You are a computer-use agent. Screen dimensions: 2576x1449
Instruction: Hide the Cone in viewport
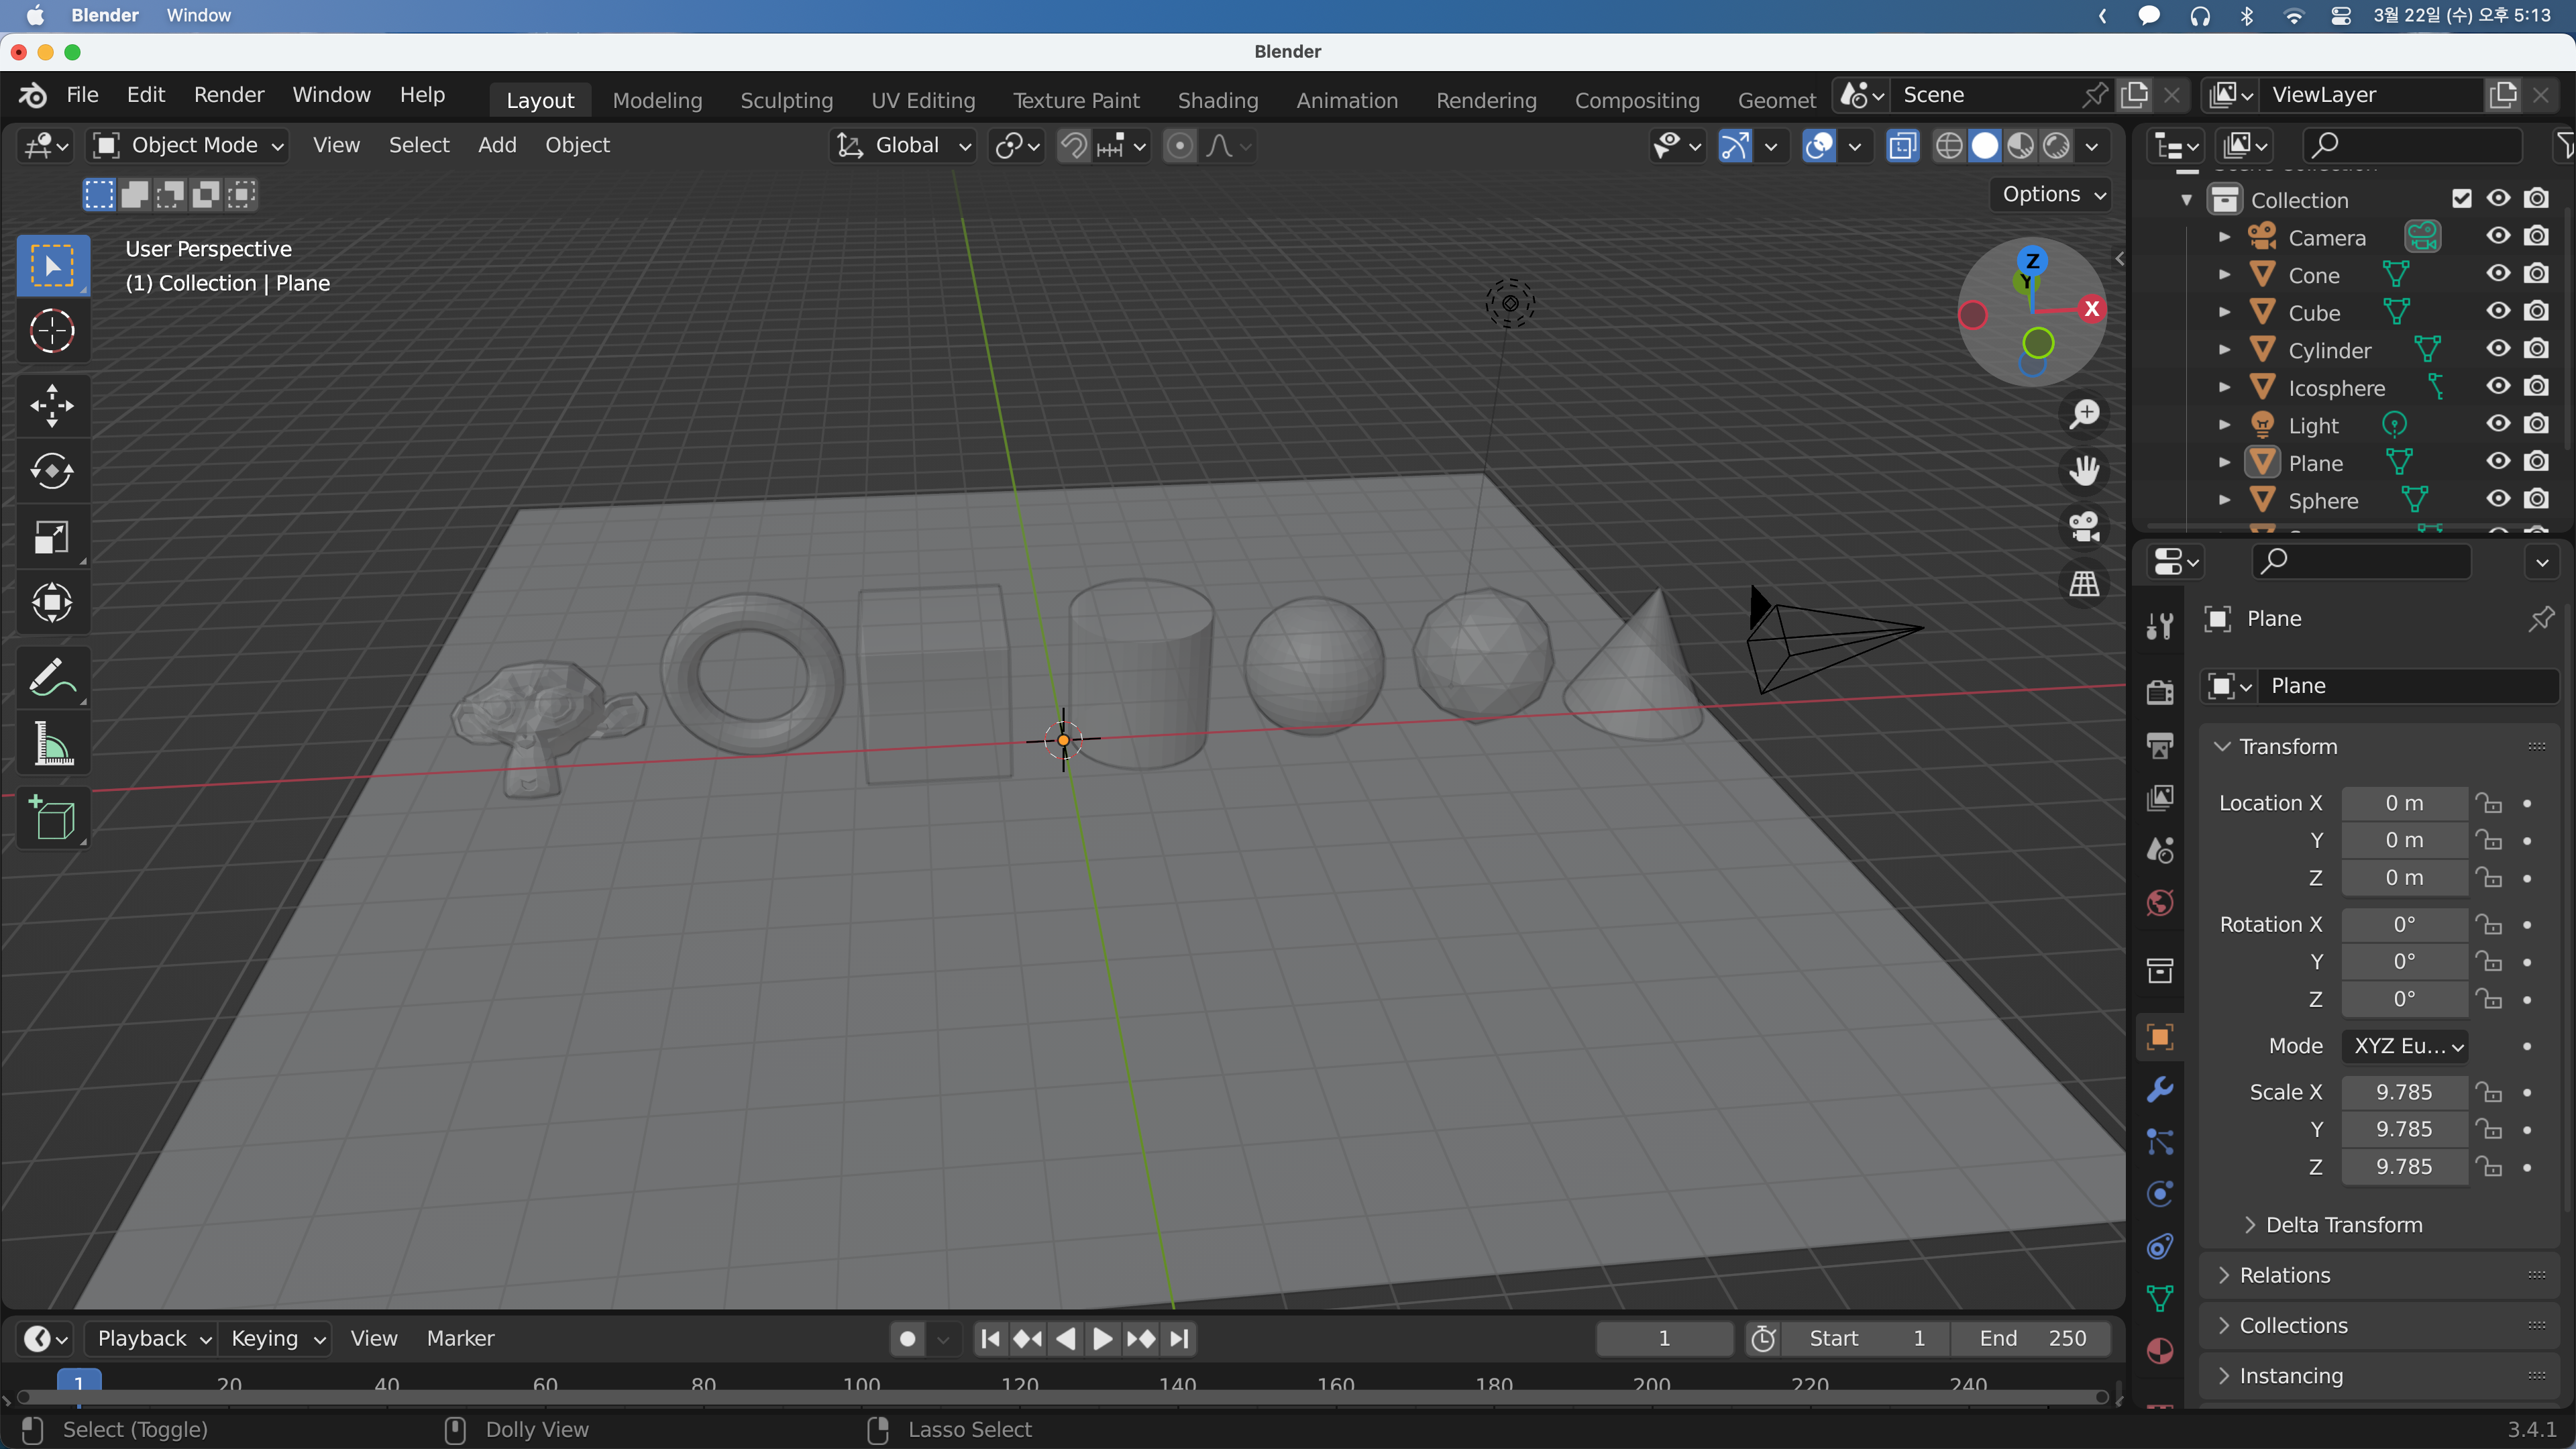click(2498, 273)
